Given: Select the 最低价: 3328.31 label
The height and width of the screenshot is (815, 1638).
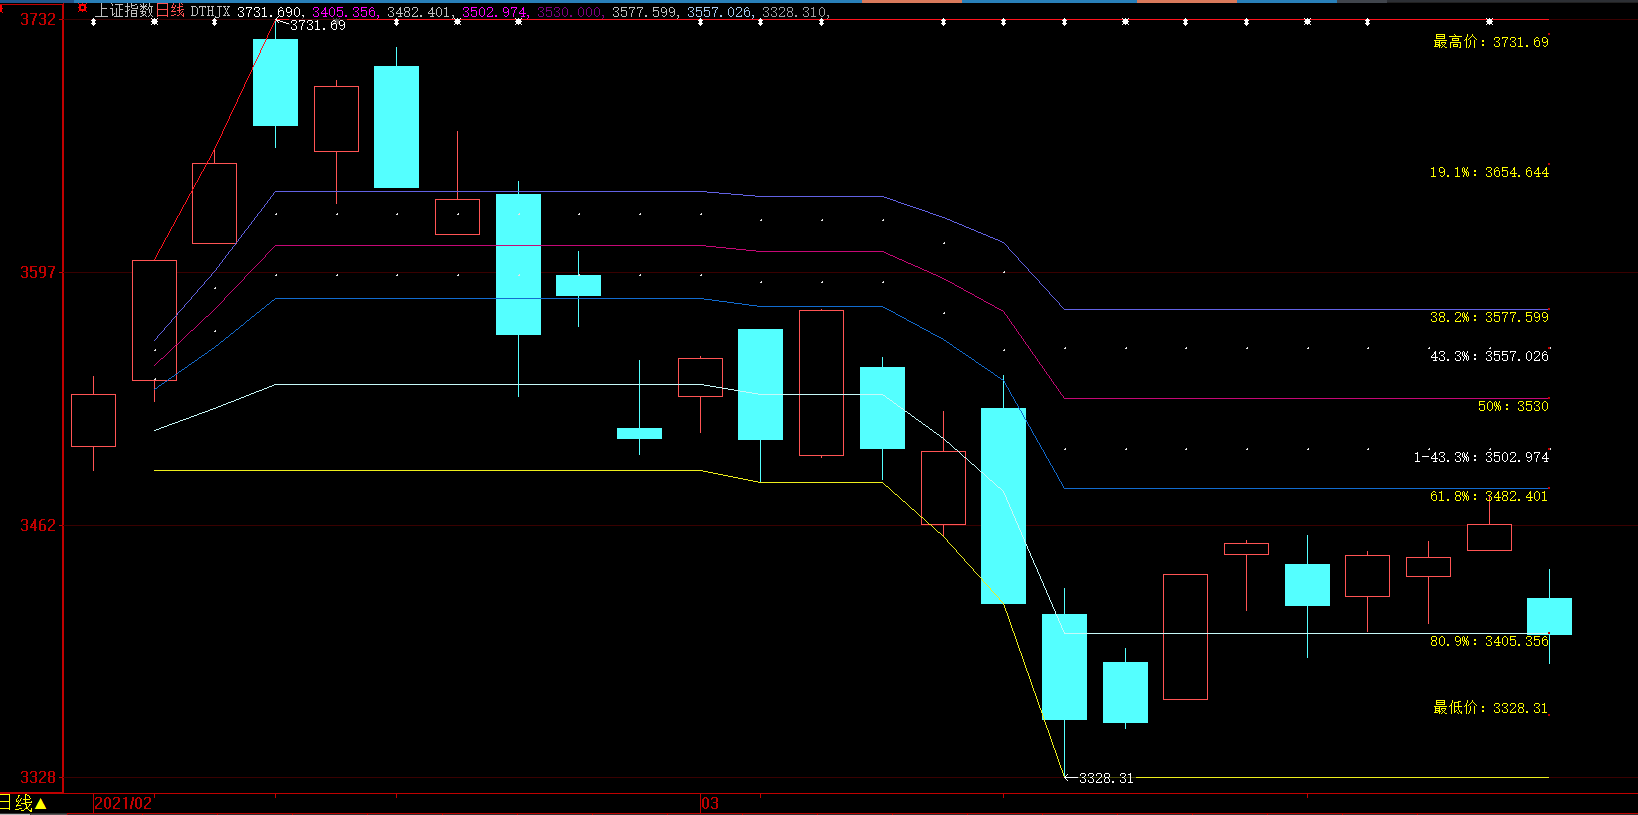Looking at the screenshot, I should [1490, 708].
